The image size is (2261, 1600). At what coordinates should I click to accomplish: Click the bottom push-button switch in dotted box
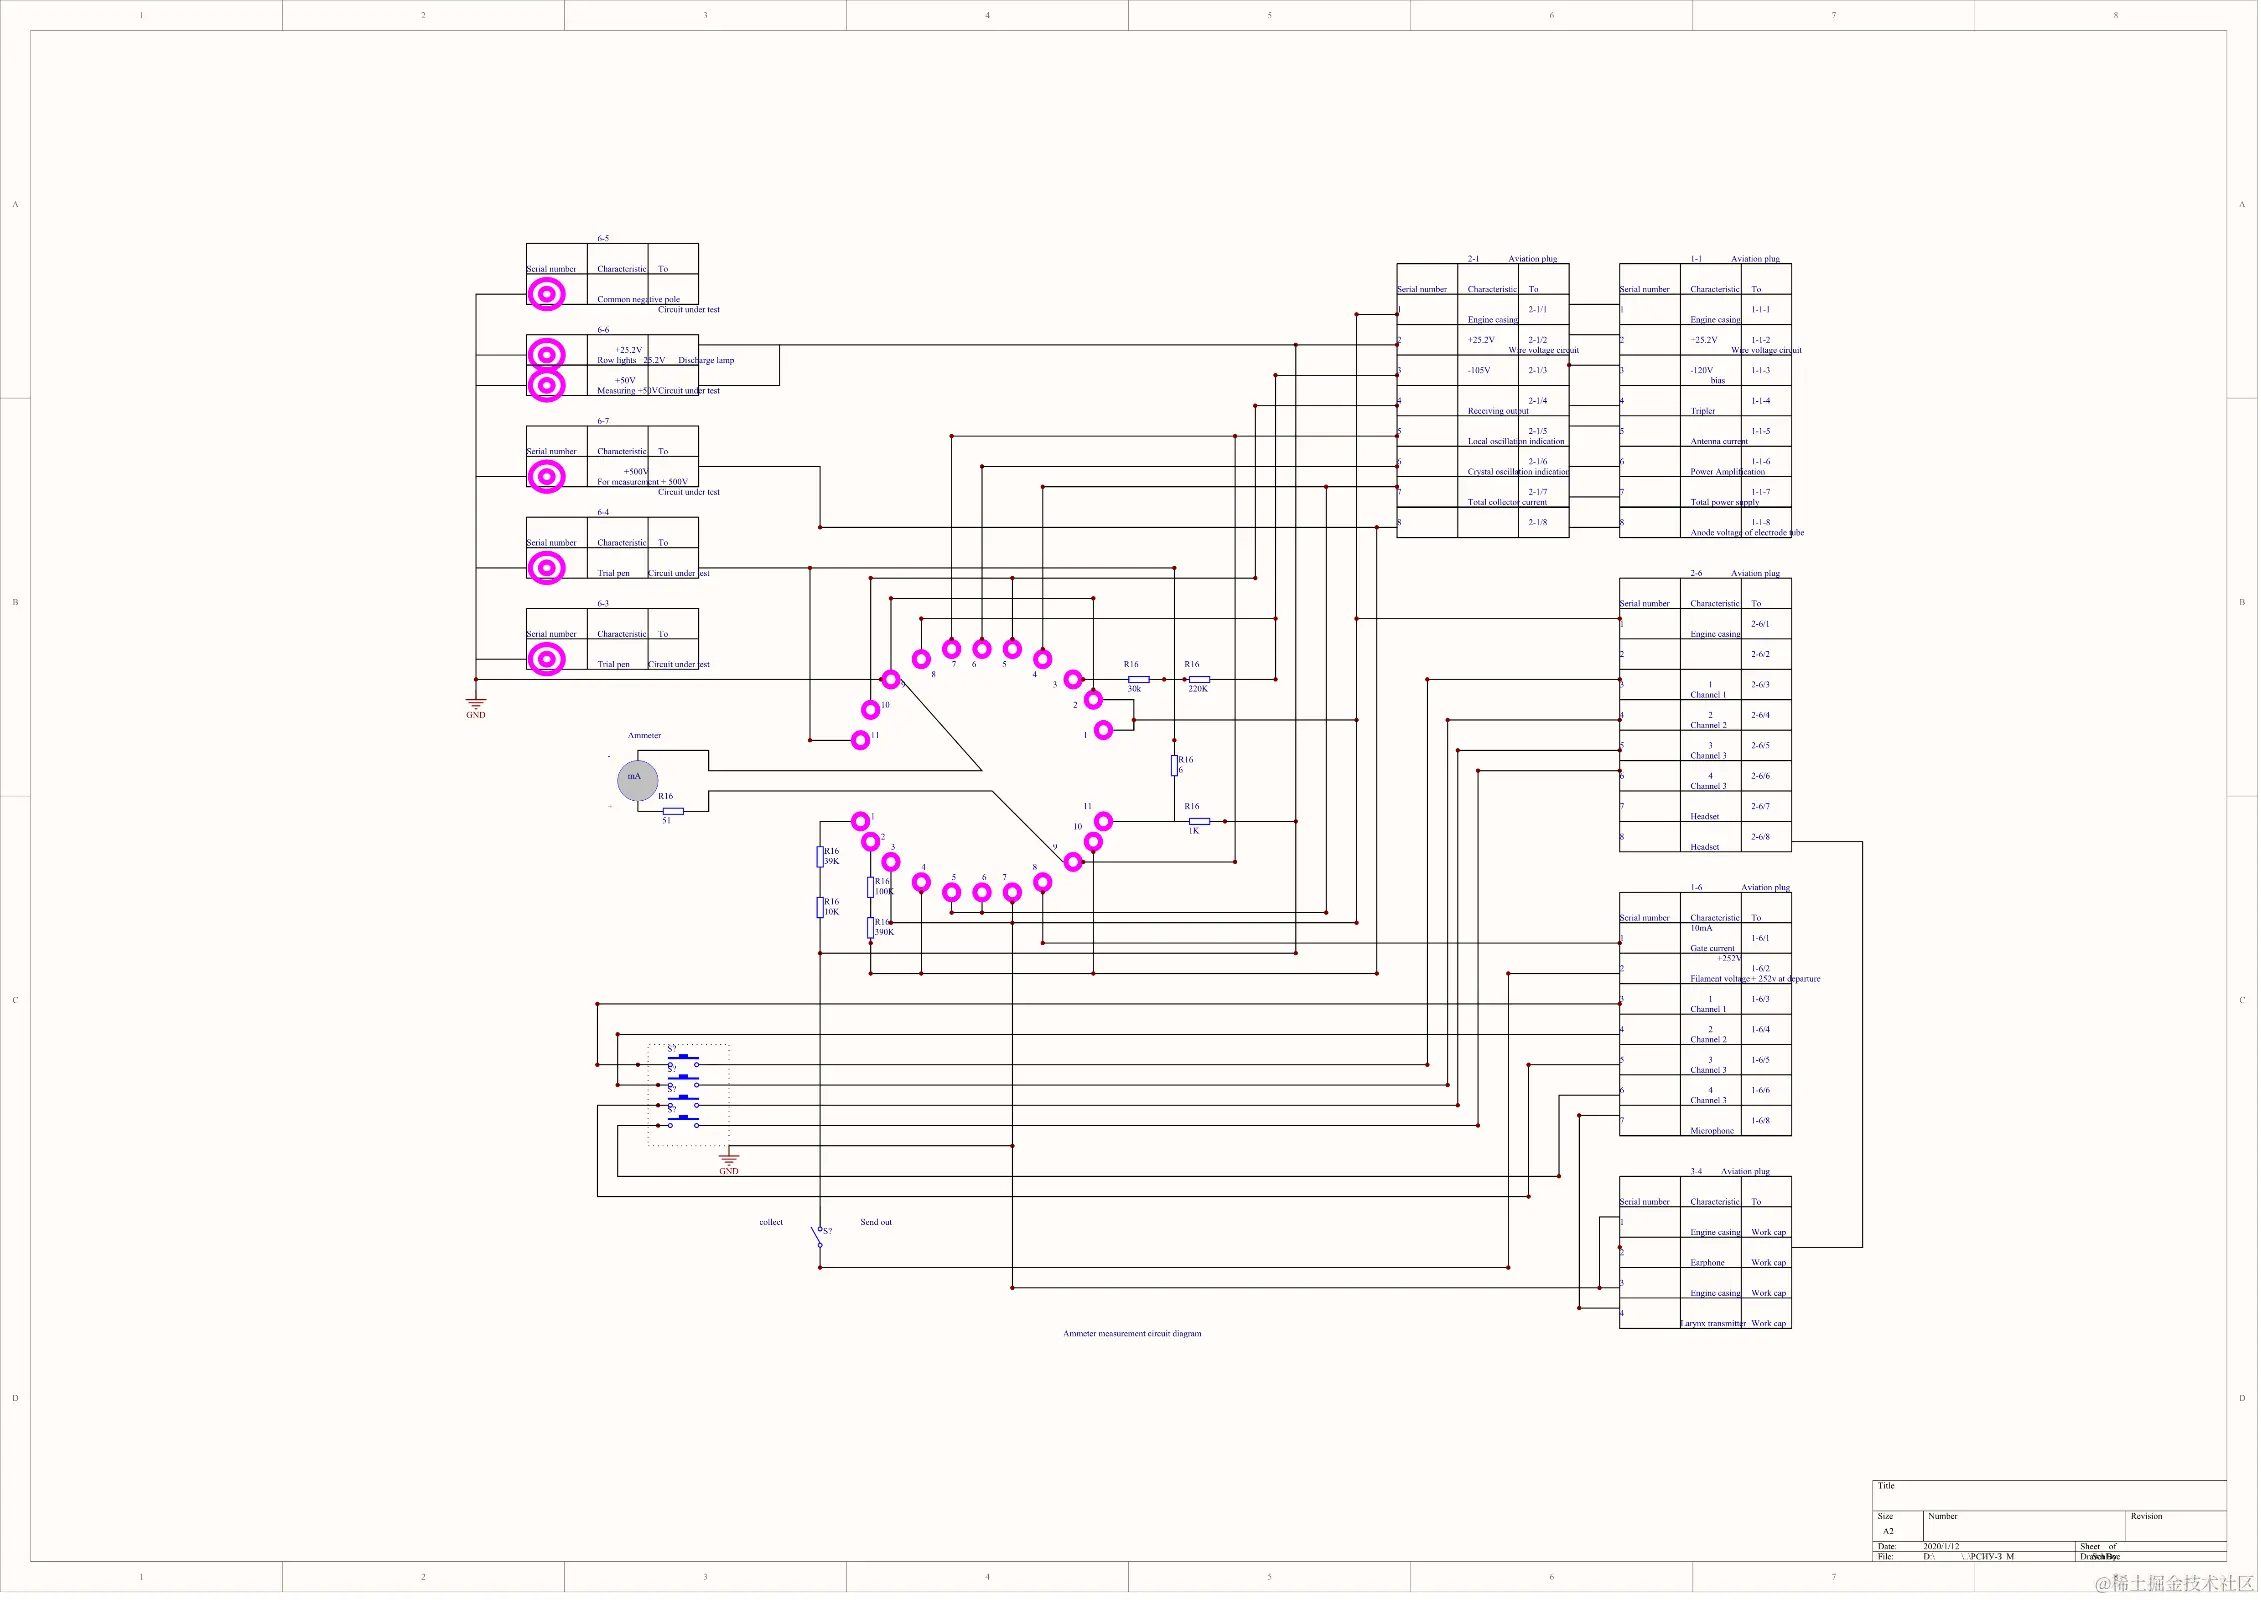pyautogui.click(x=683, y=1121)
